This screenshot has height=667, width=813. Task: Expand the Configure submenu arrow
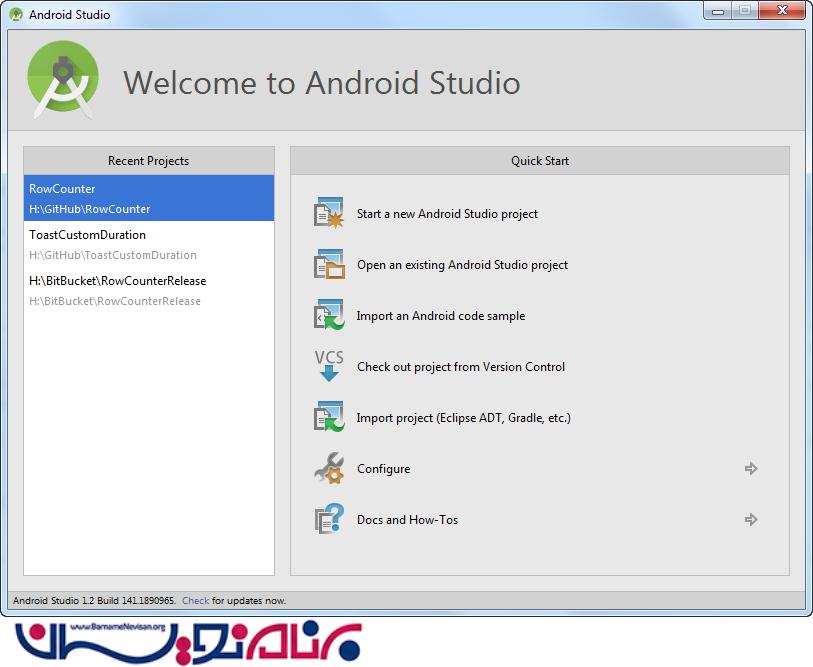click(751, 468)
